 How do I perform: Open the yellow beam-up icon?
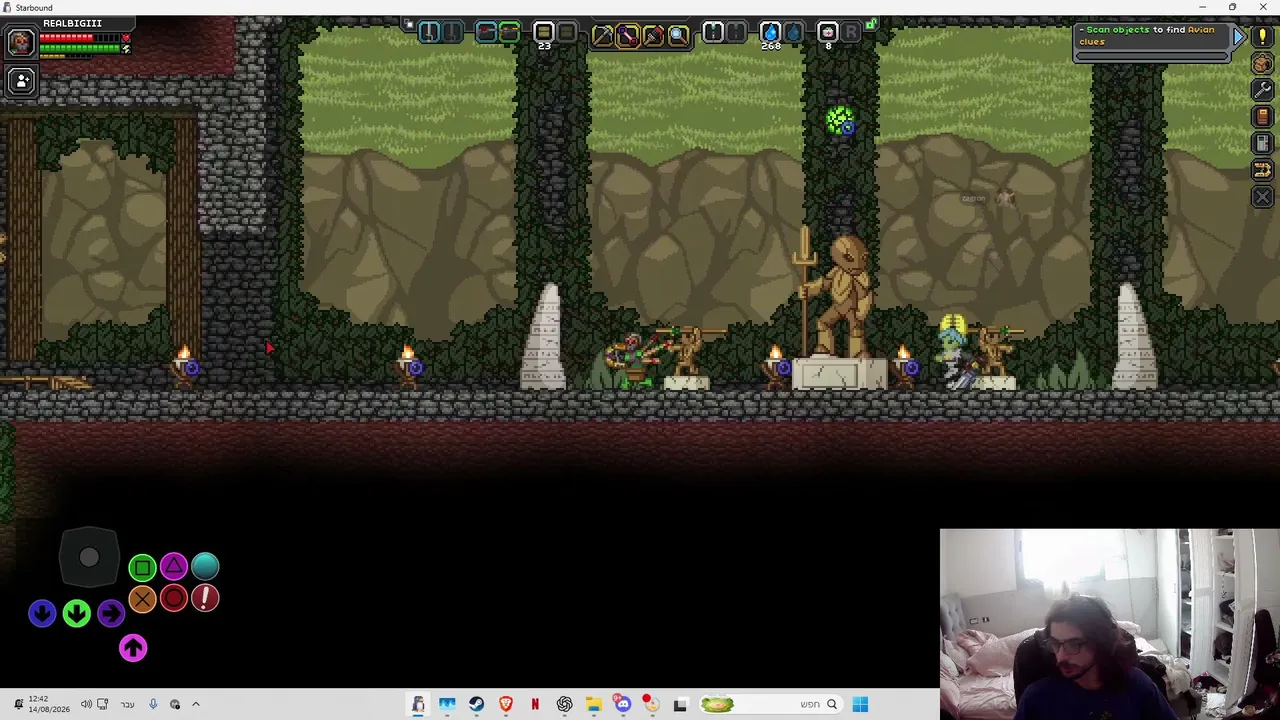click(x=1262, y=170)
